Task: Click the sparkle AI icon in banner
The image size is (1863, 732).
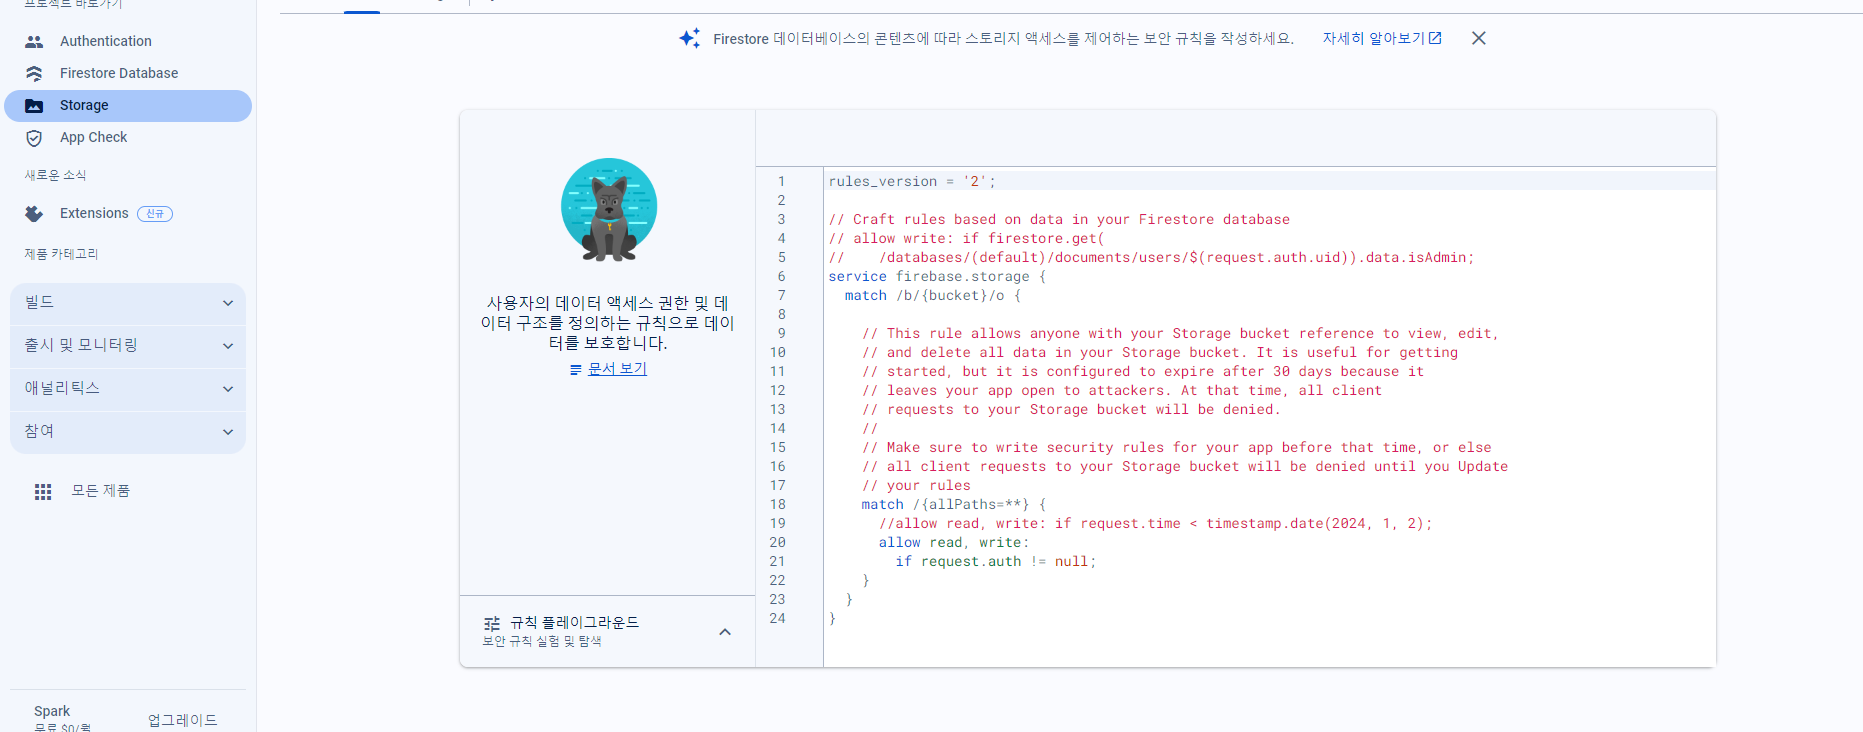Action: [x=690, y=38]
